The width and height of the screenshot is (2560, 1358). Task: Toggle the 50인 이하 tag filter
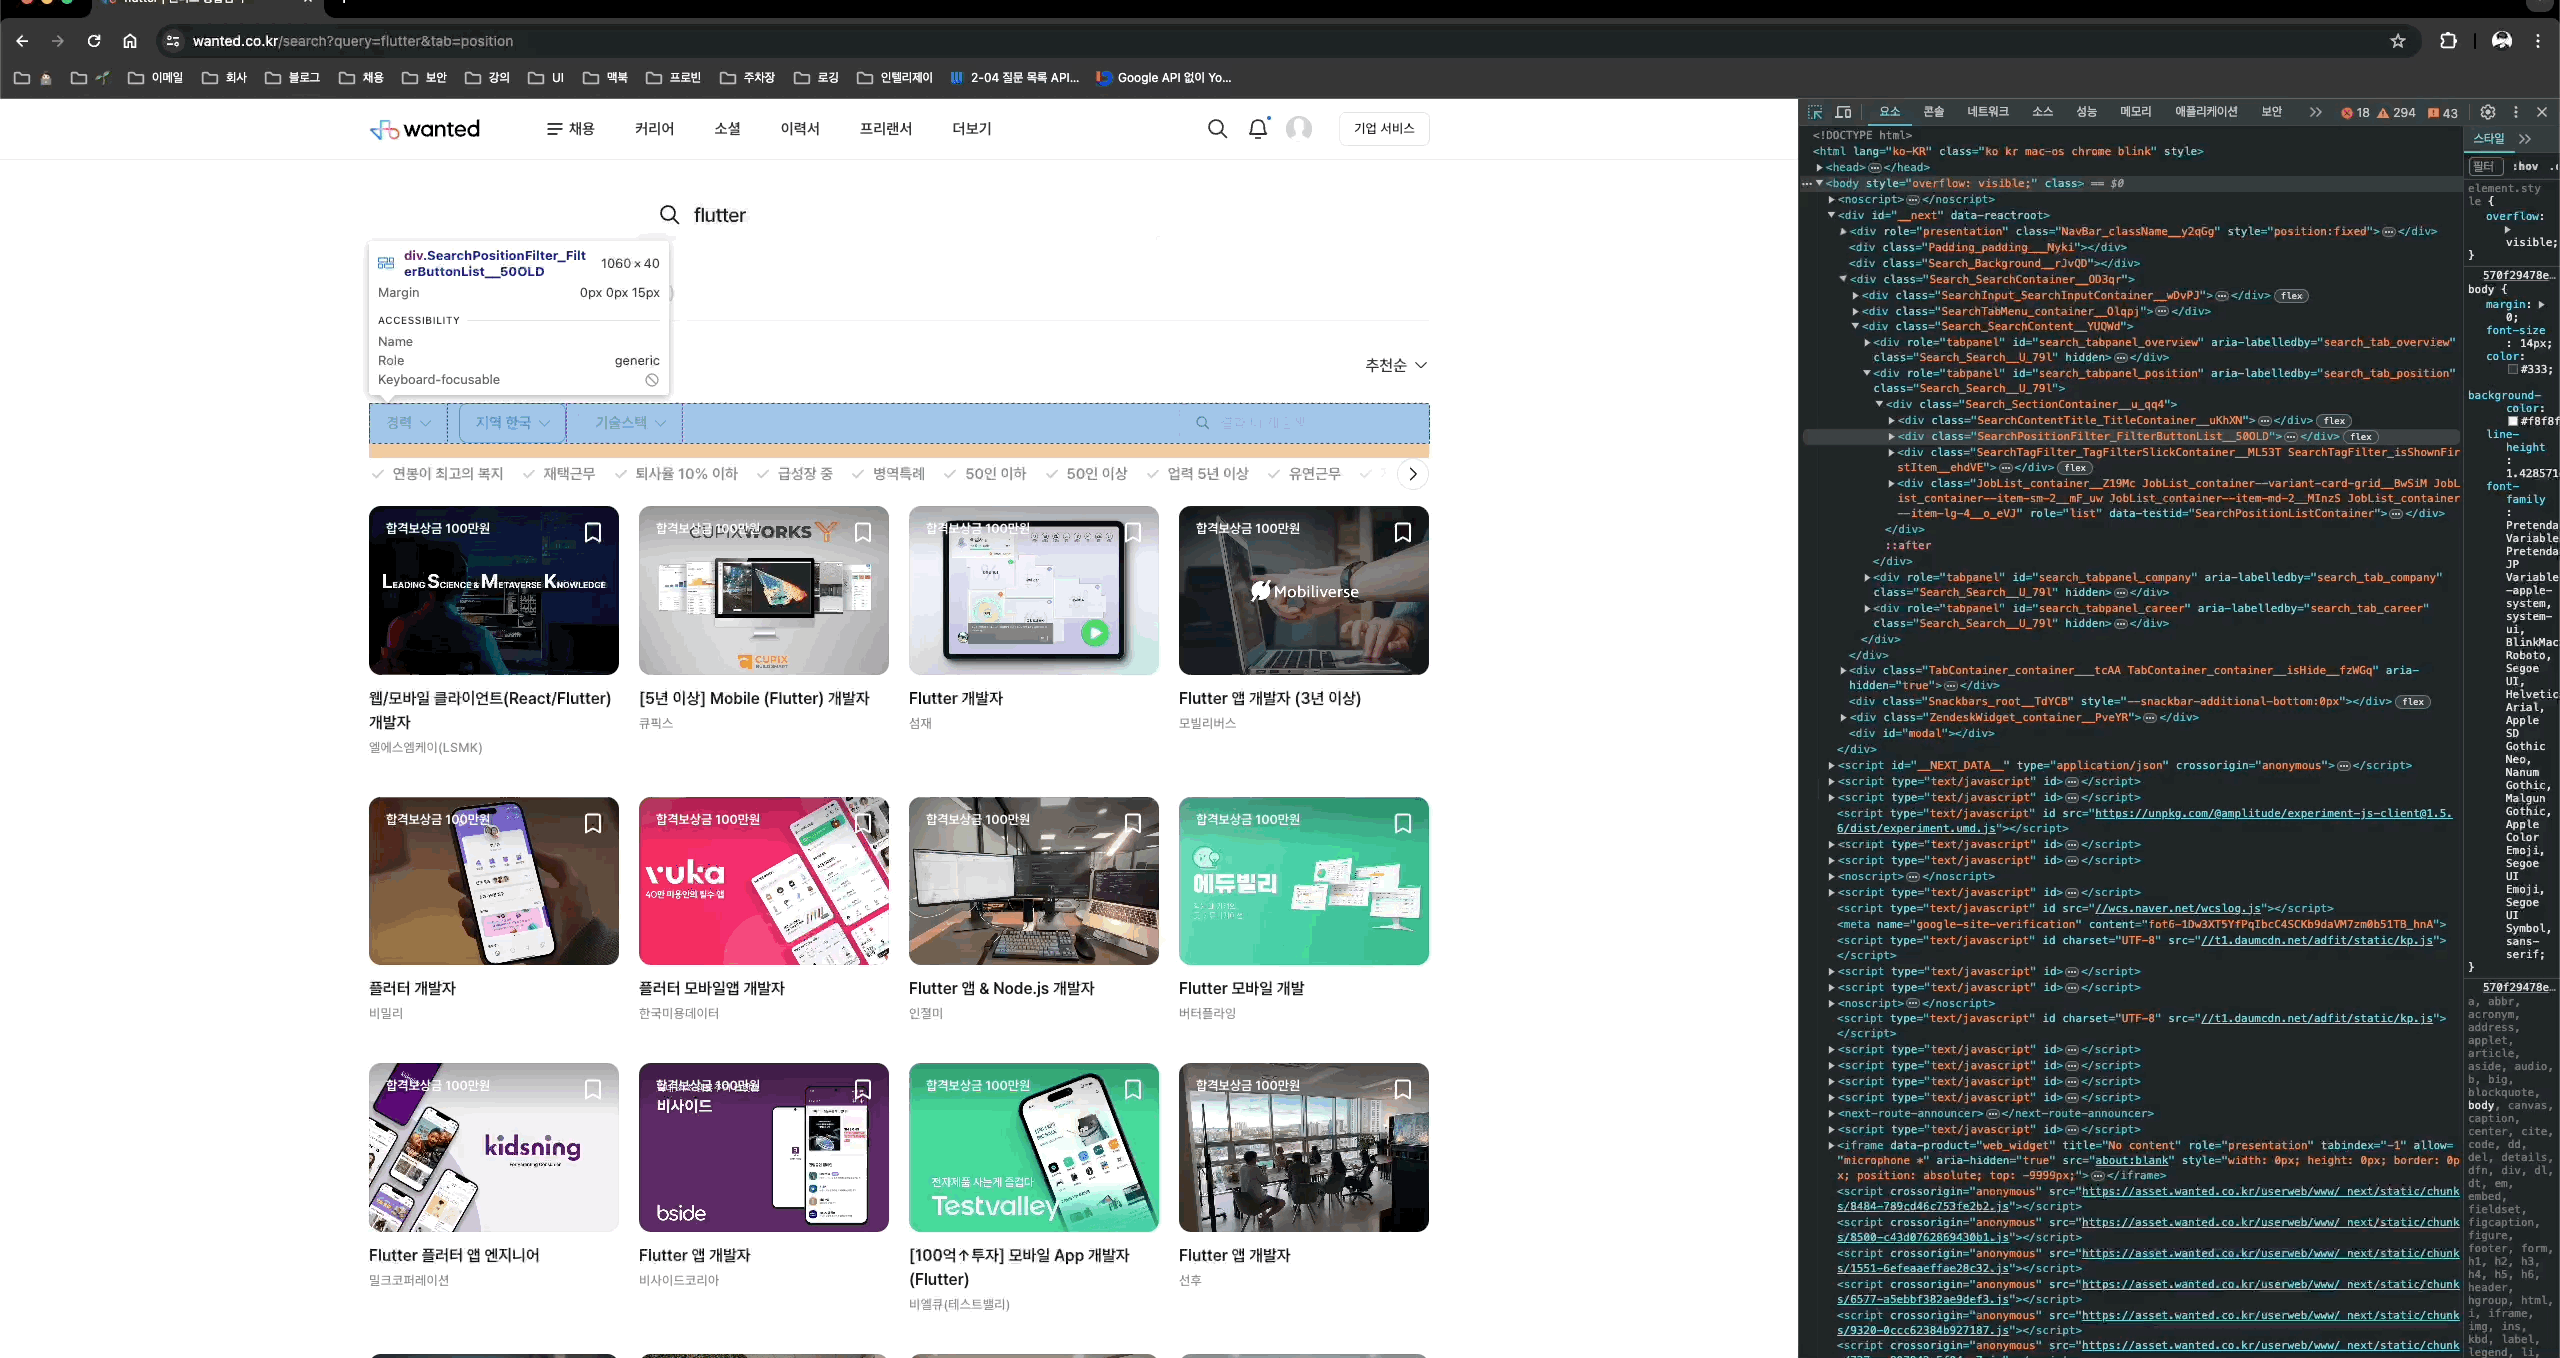pyautogui.click(x=986, y=474)
